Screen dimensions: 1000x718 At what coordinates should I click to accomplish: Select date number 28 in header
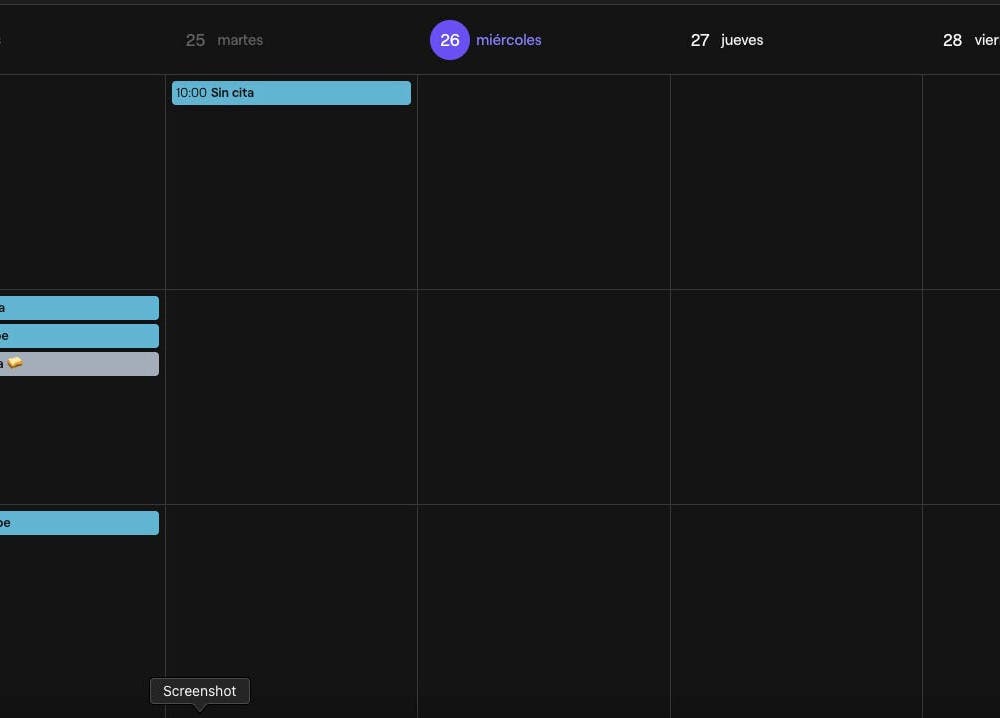[x=952, y=40]
